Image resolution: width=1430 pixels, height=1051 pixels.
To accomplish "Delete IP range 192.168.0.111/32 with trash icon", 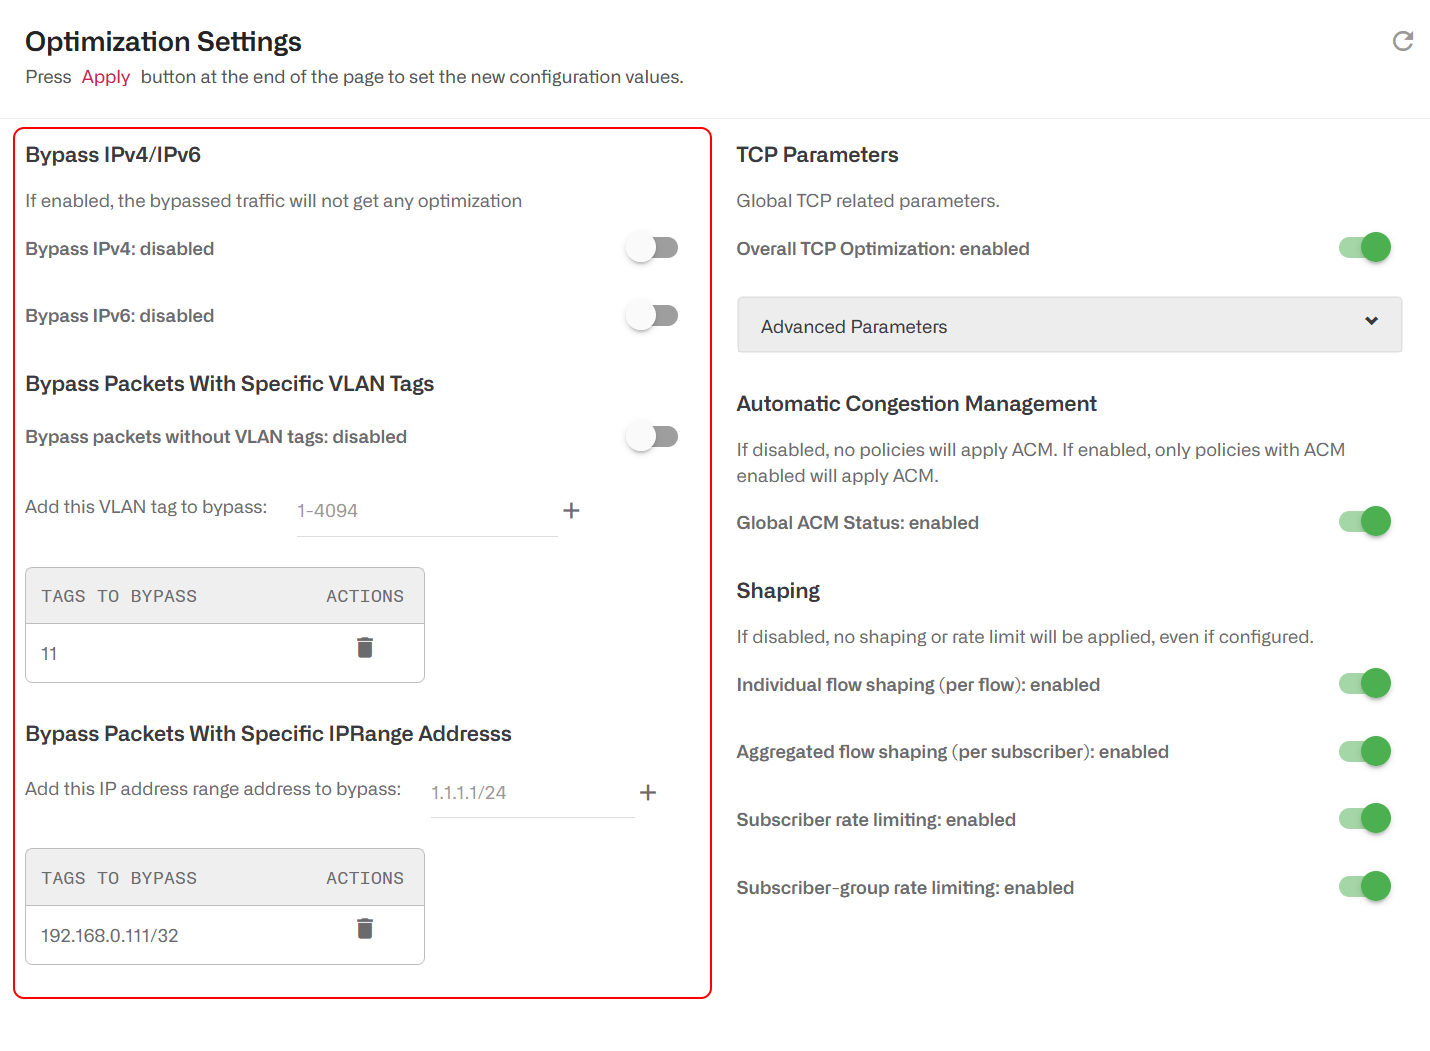I will pyautogui.click(x=364, y=929).
